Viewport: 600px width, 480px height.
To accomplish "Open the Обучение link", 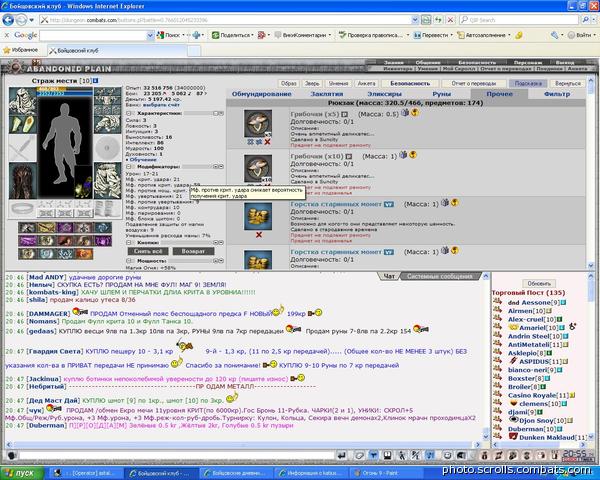I will 143,160.
